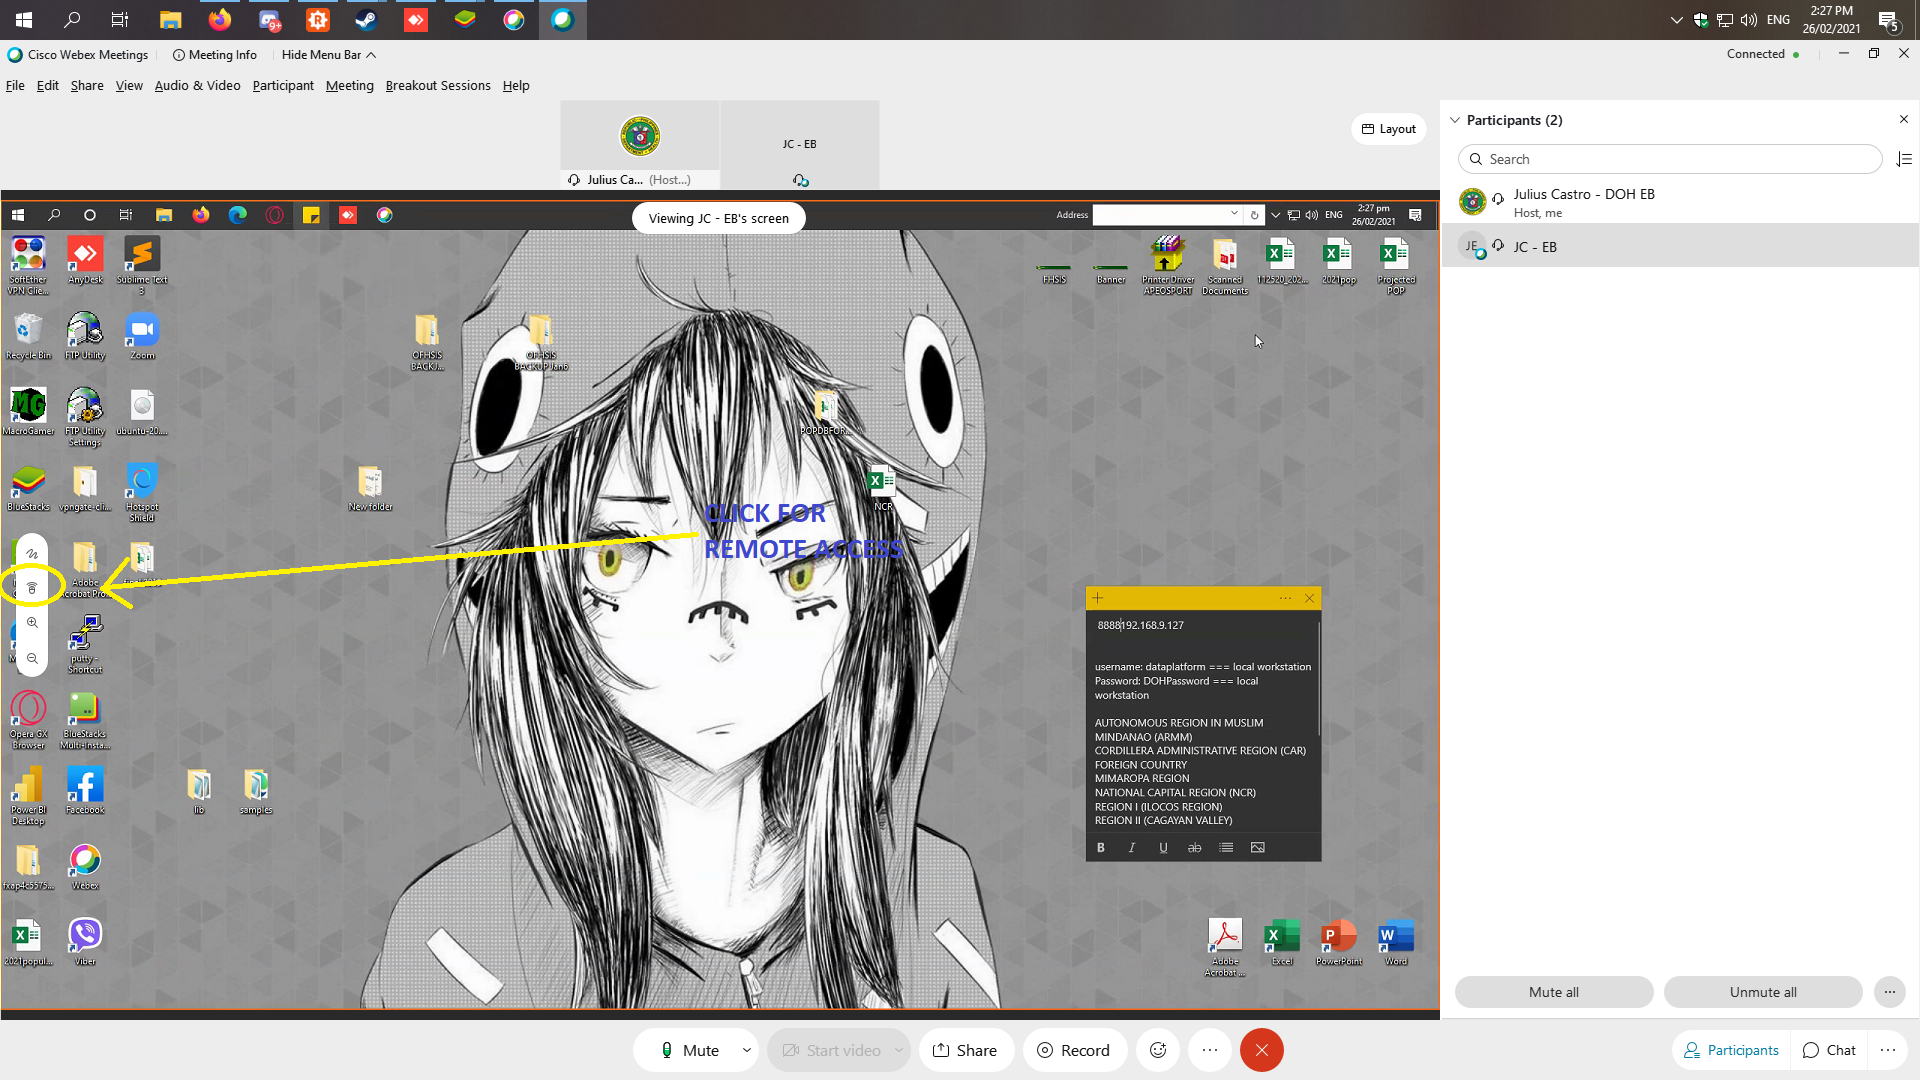
Task: Open the annotate tool in the sharing toolbar
Action: (32, 553)
